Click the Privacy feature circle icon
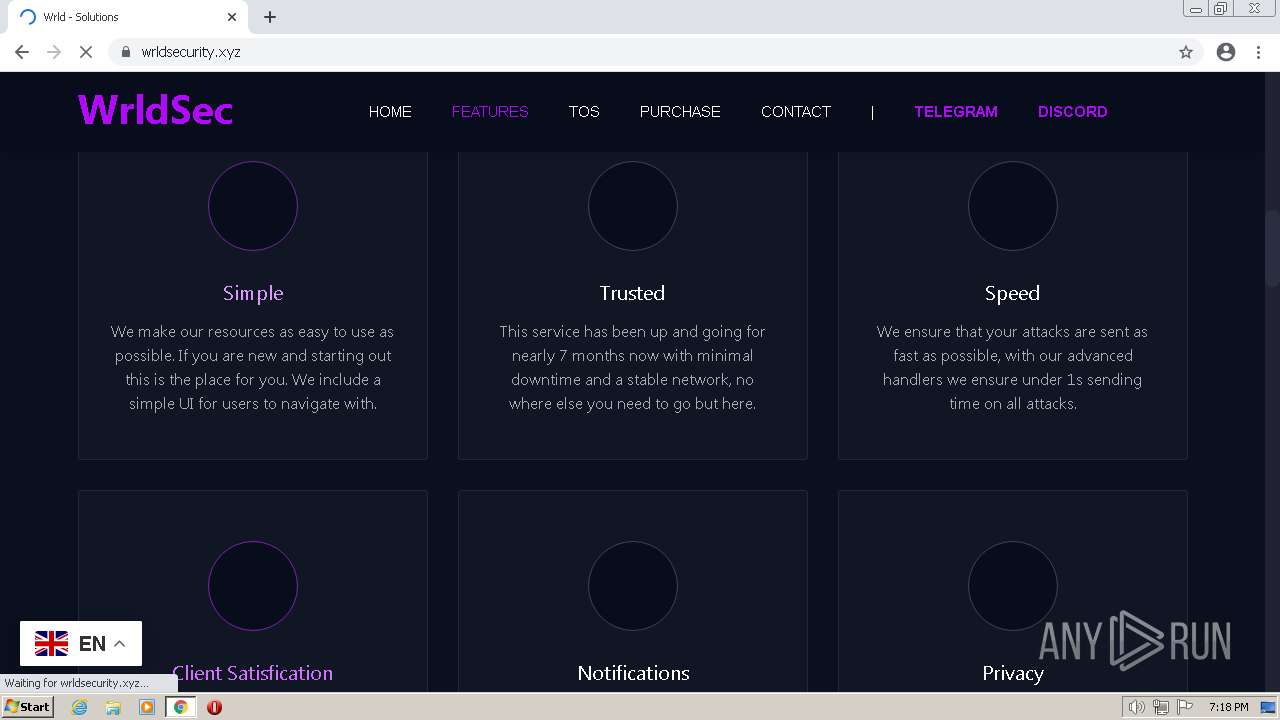Viewport: 1280px width, 720px height. 1013,586
